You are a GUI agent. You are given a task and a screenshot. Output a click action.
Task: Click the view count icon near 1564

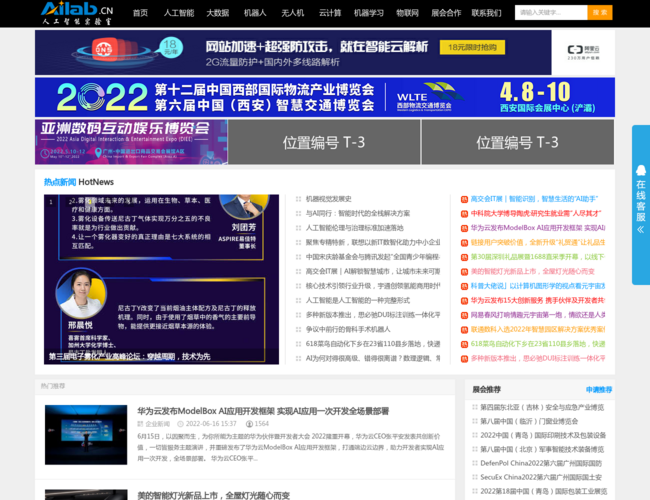[x=249, y=424]
